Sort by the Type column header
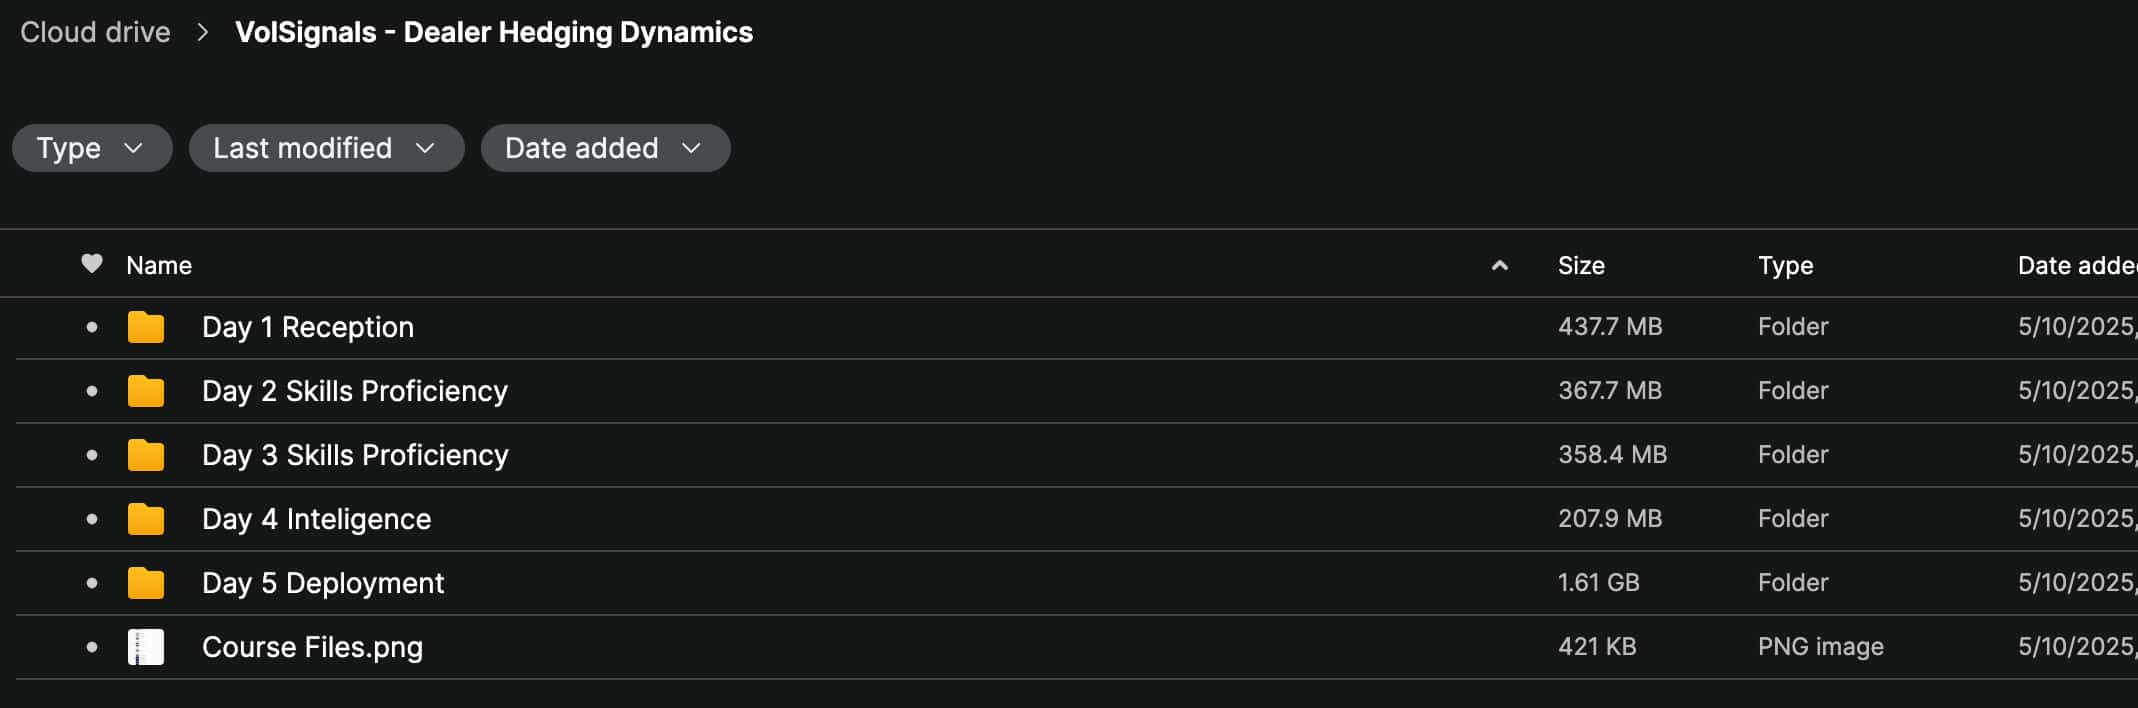Viewport: 2138px width, 708px height. pos(1785,265)
